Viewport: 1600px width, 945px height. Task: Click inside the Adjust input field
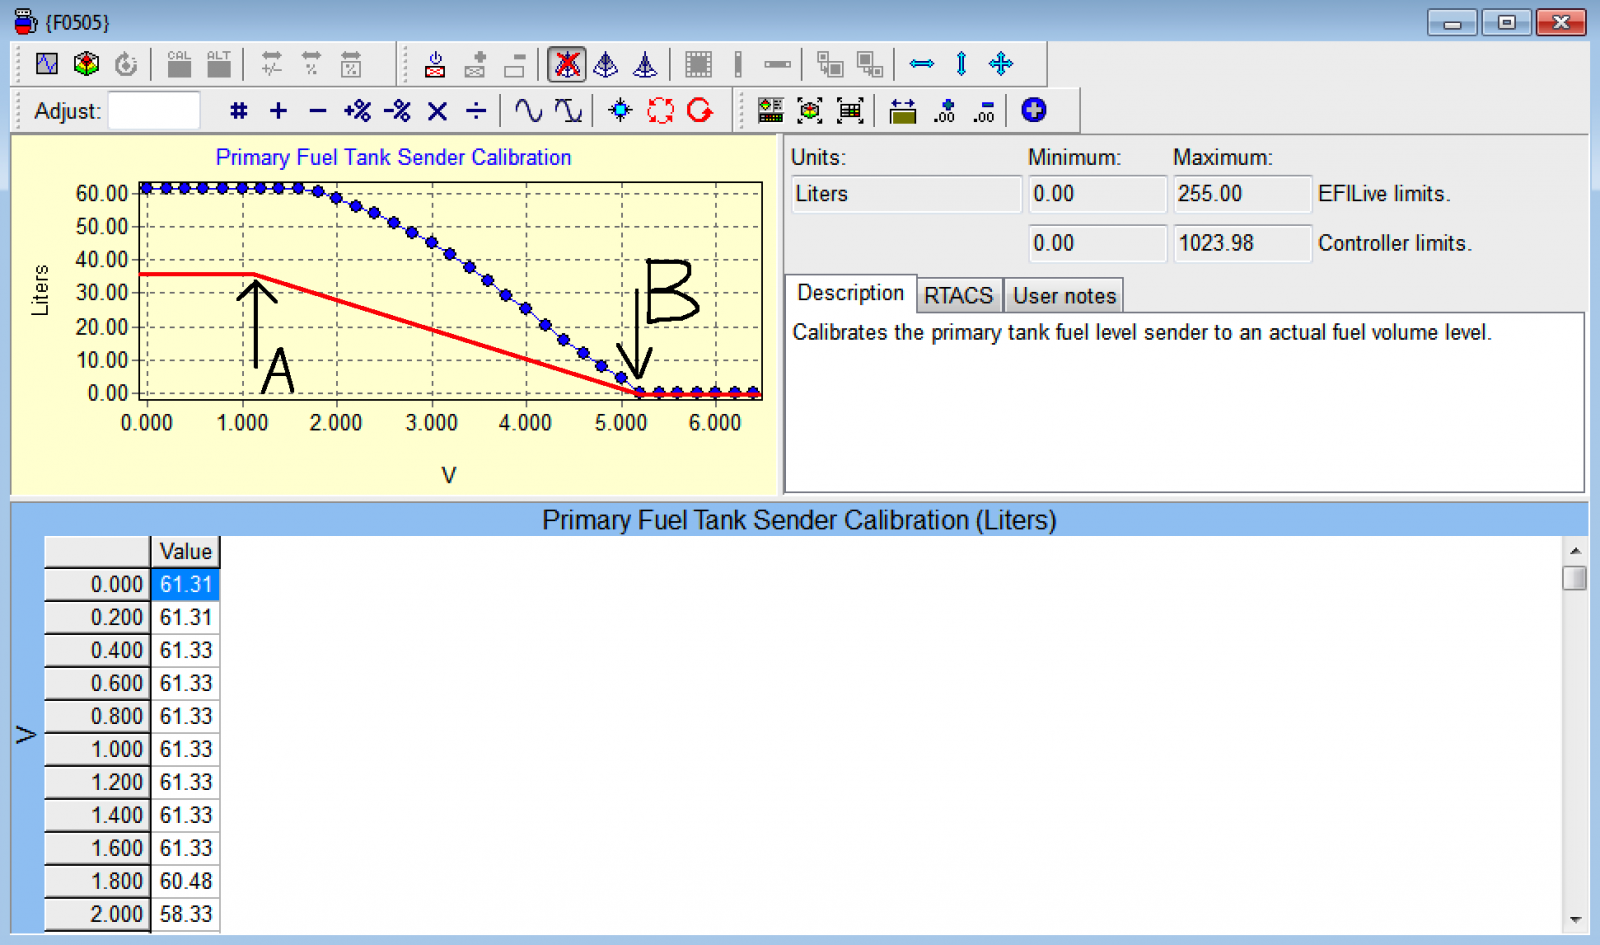coord(154,110)
